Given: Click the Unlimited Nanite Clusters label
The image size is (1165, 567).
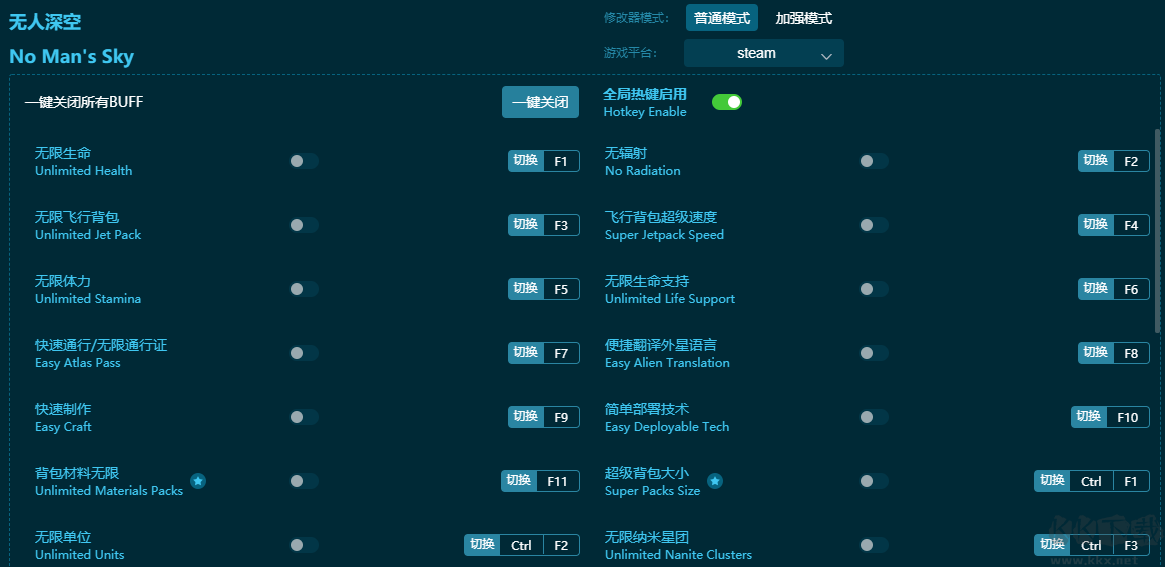Looking at the screenshot, I should point(678,554).
